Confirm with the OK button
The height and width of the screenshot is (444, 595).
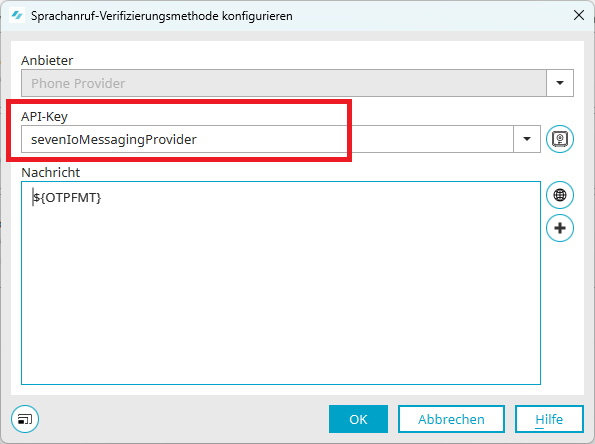[358, 419]
